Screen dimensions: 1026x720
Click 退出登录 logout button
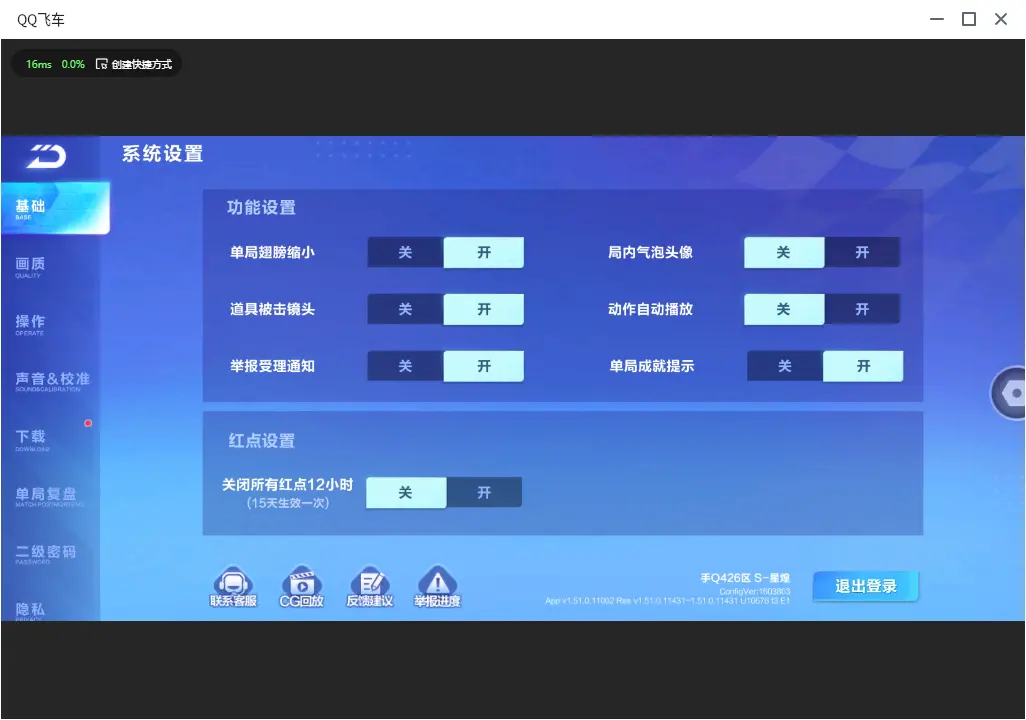866,586
